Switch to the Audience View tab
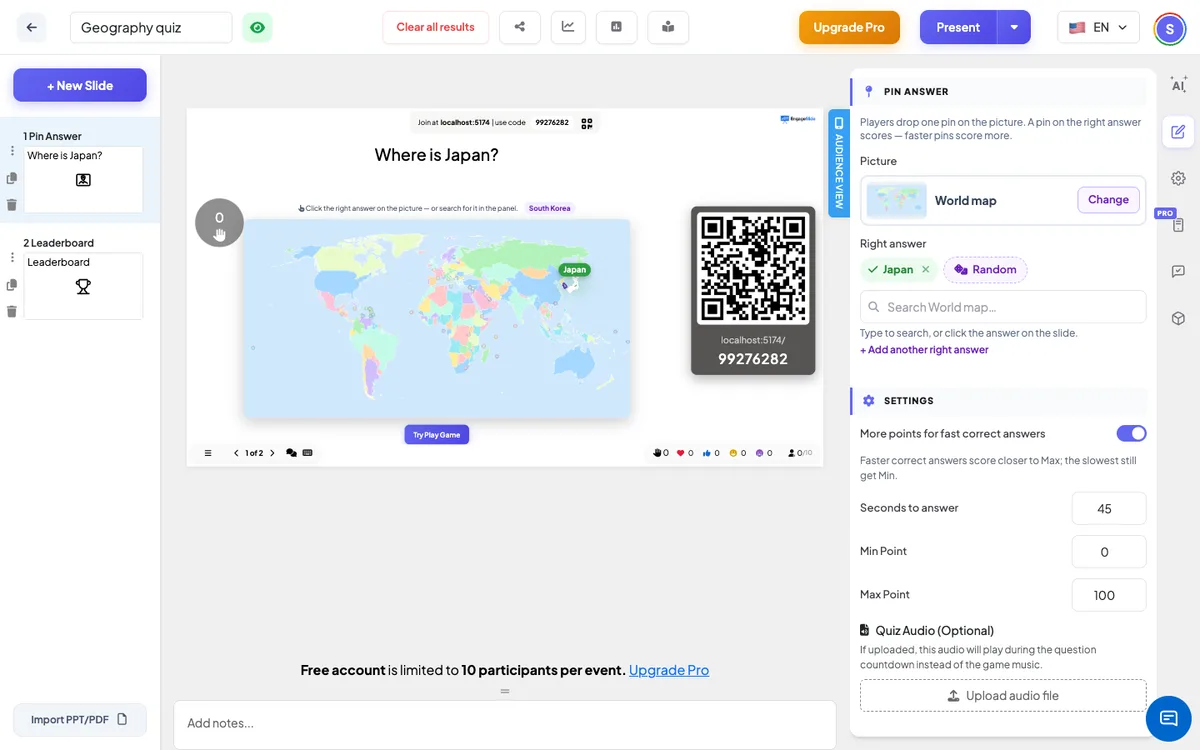This screenshot has height=750, width=1200. click(839, 165)
